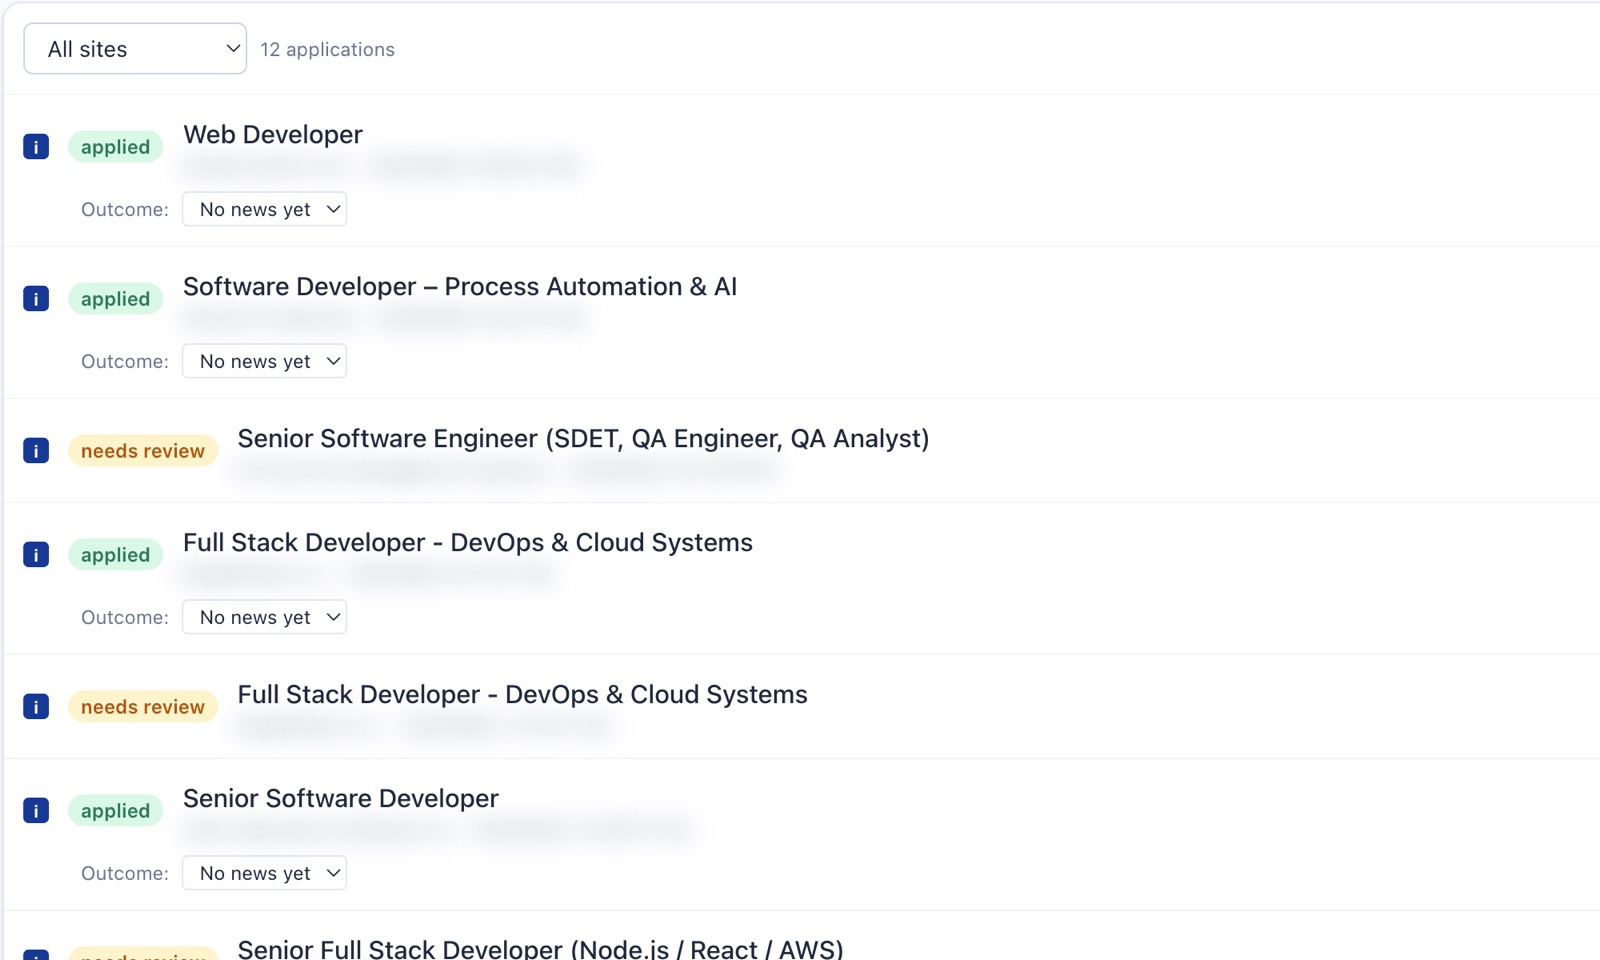
Task: Click the Outcome: label under Senior Software Developer
Action: [125, 873]
